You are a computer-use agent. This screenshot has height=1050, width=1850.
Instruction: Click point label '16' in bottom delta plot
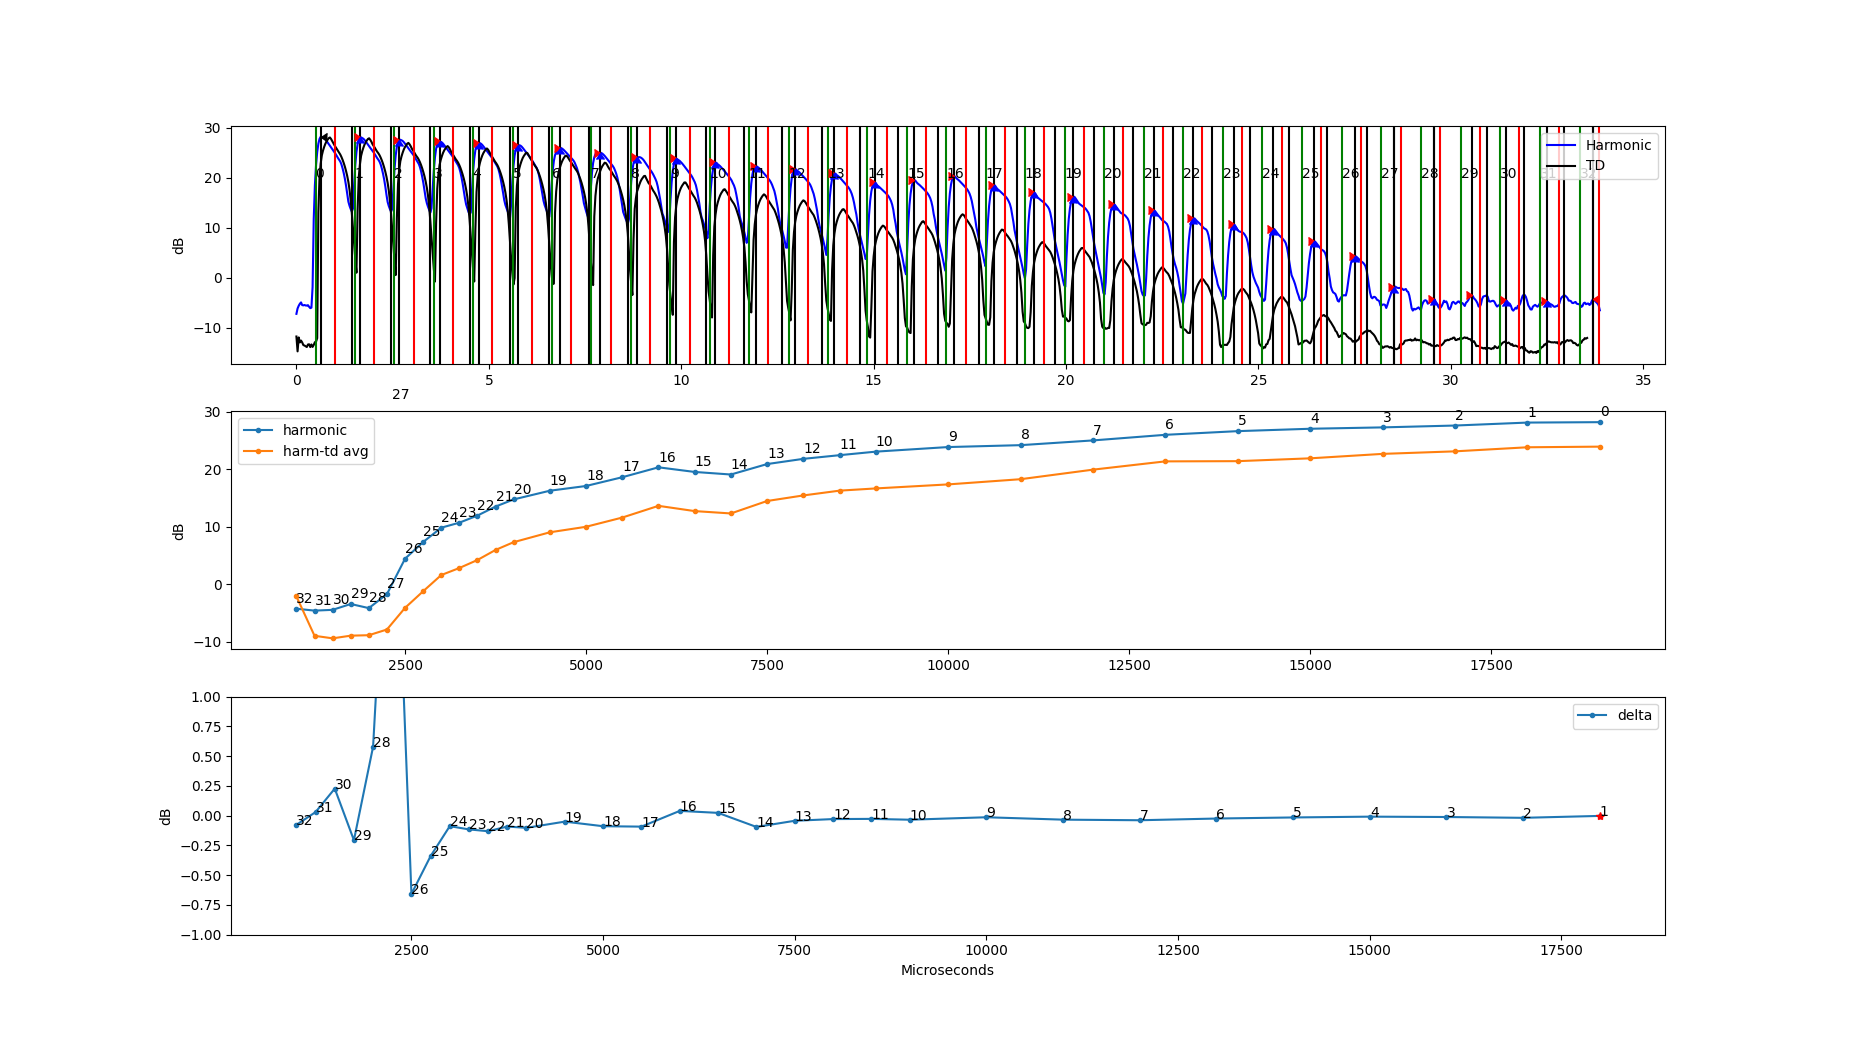click(688, 806)
